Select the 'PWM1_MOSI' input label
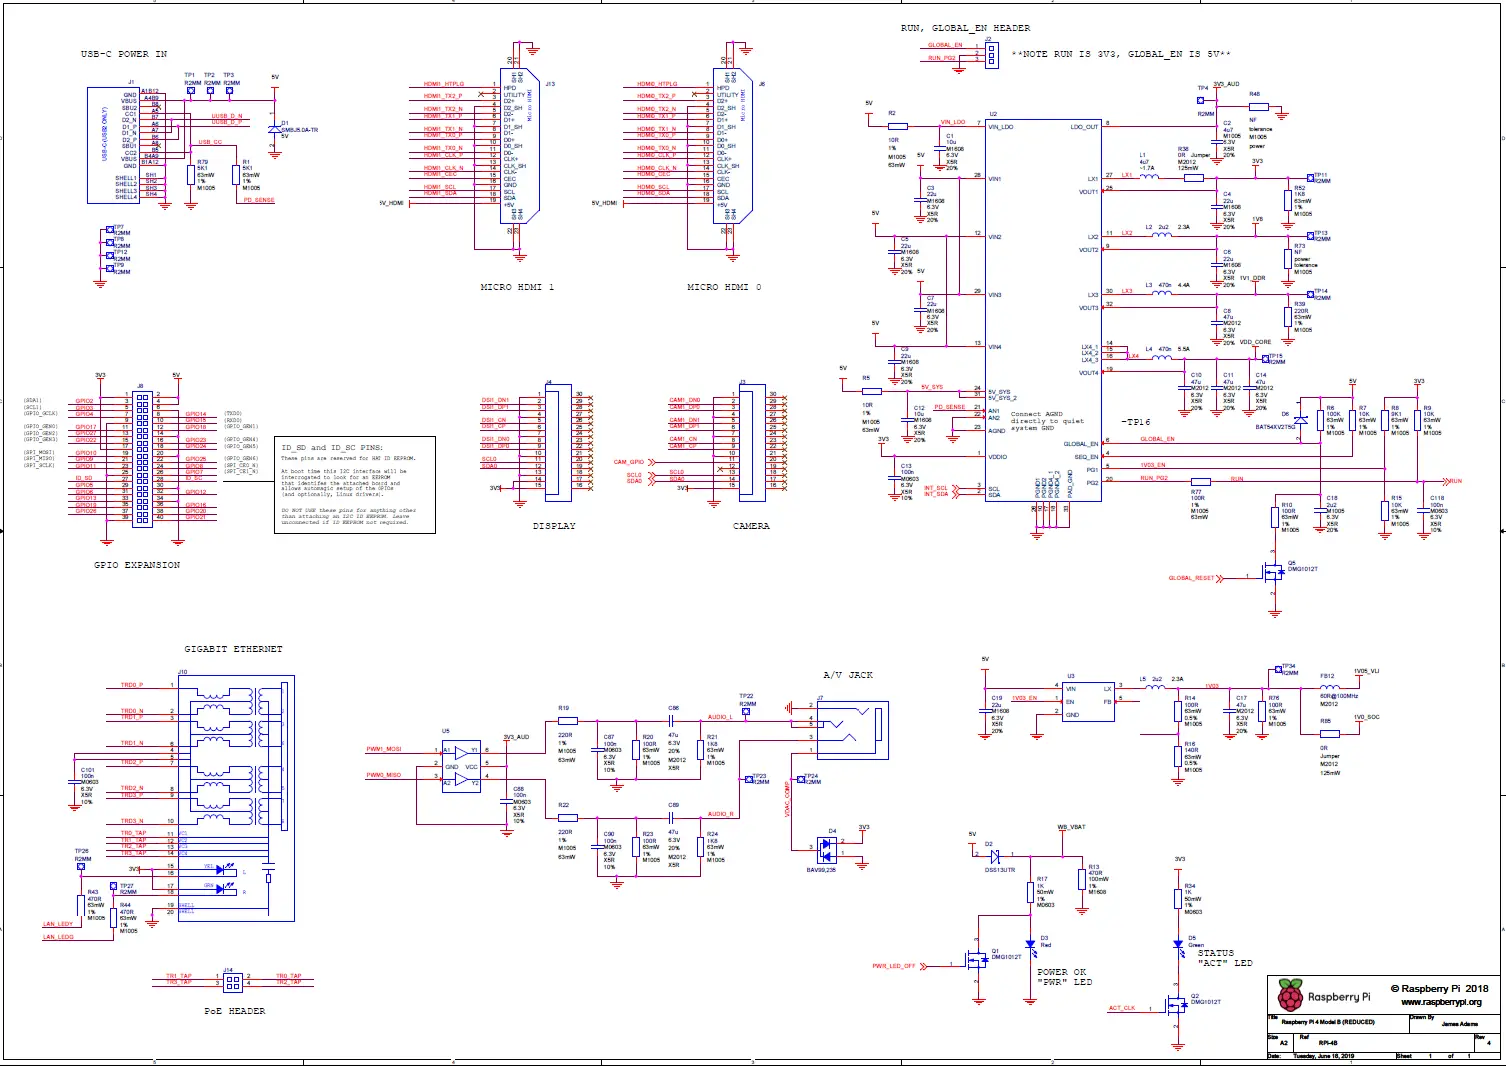The height and width of the screenshot is (1066, 1506). click(383, 749)
